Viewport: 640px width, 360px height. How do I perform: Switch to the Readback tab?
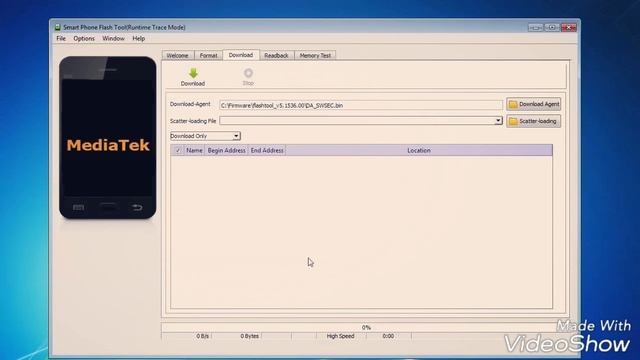[x=276, y=56]
